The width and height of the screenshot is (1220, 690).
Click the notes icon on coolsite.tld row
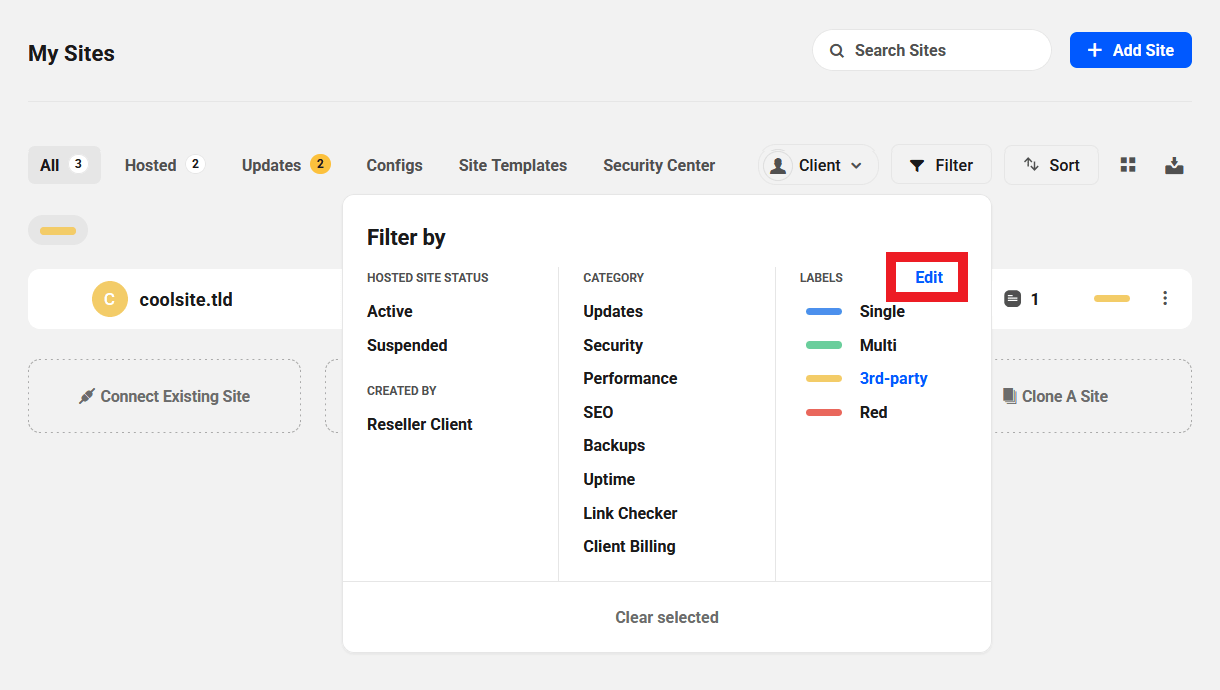tap(1012, 299)
